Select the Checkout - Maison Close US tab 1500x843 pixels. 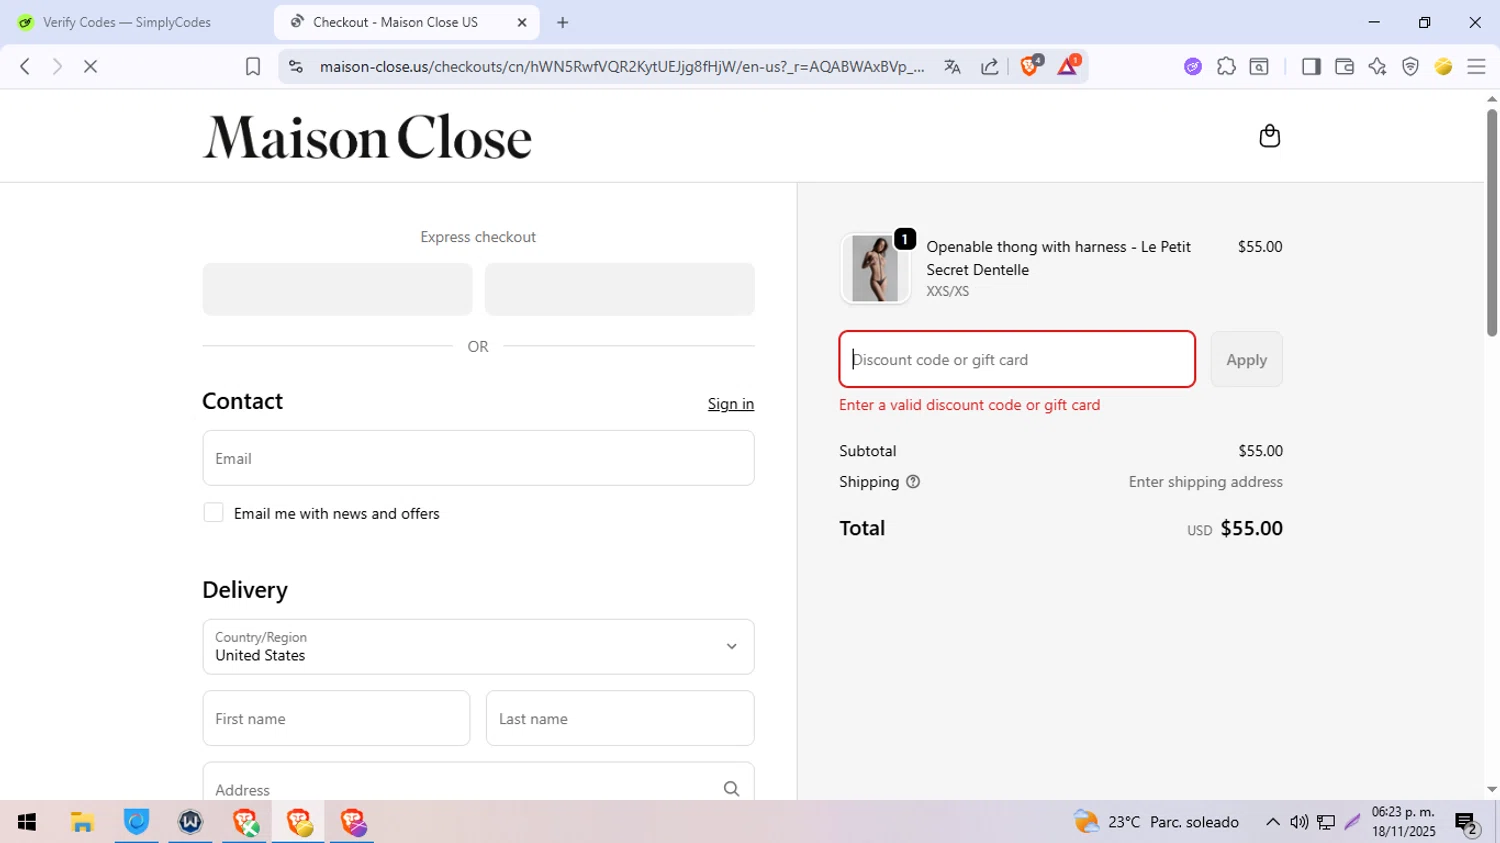[395, 22]
